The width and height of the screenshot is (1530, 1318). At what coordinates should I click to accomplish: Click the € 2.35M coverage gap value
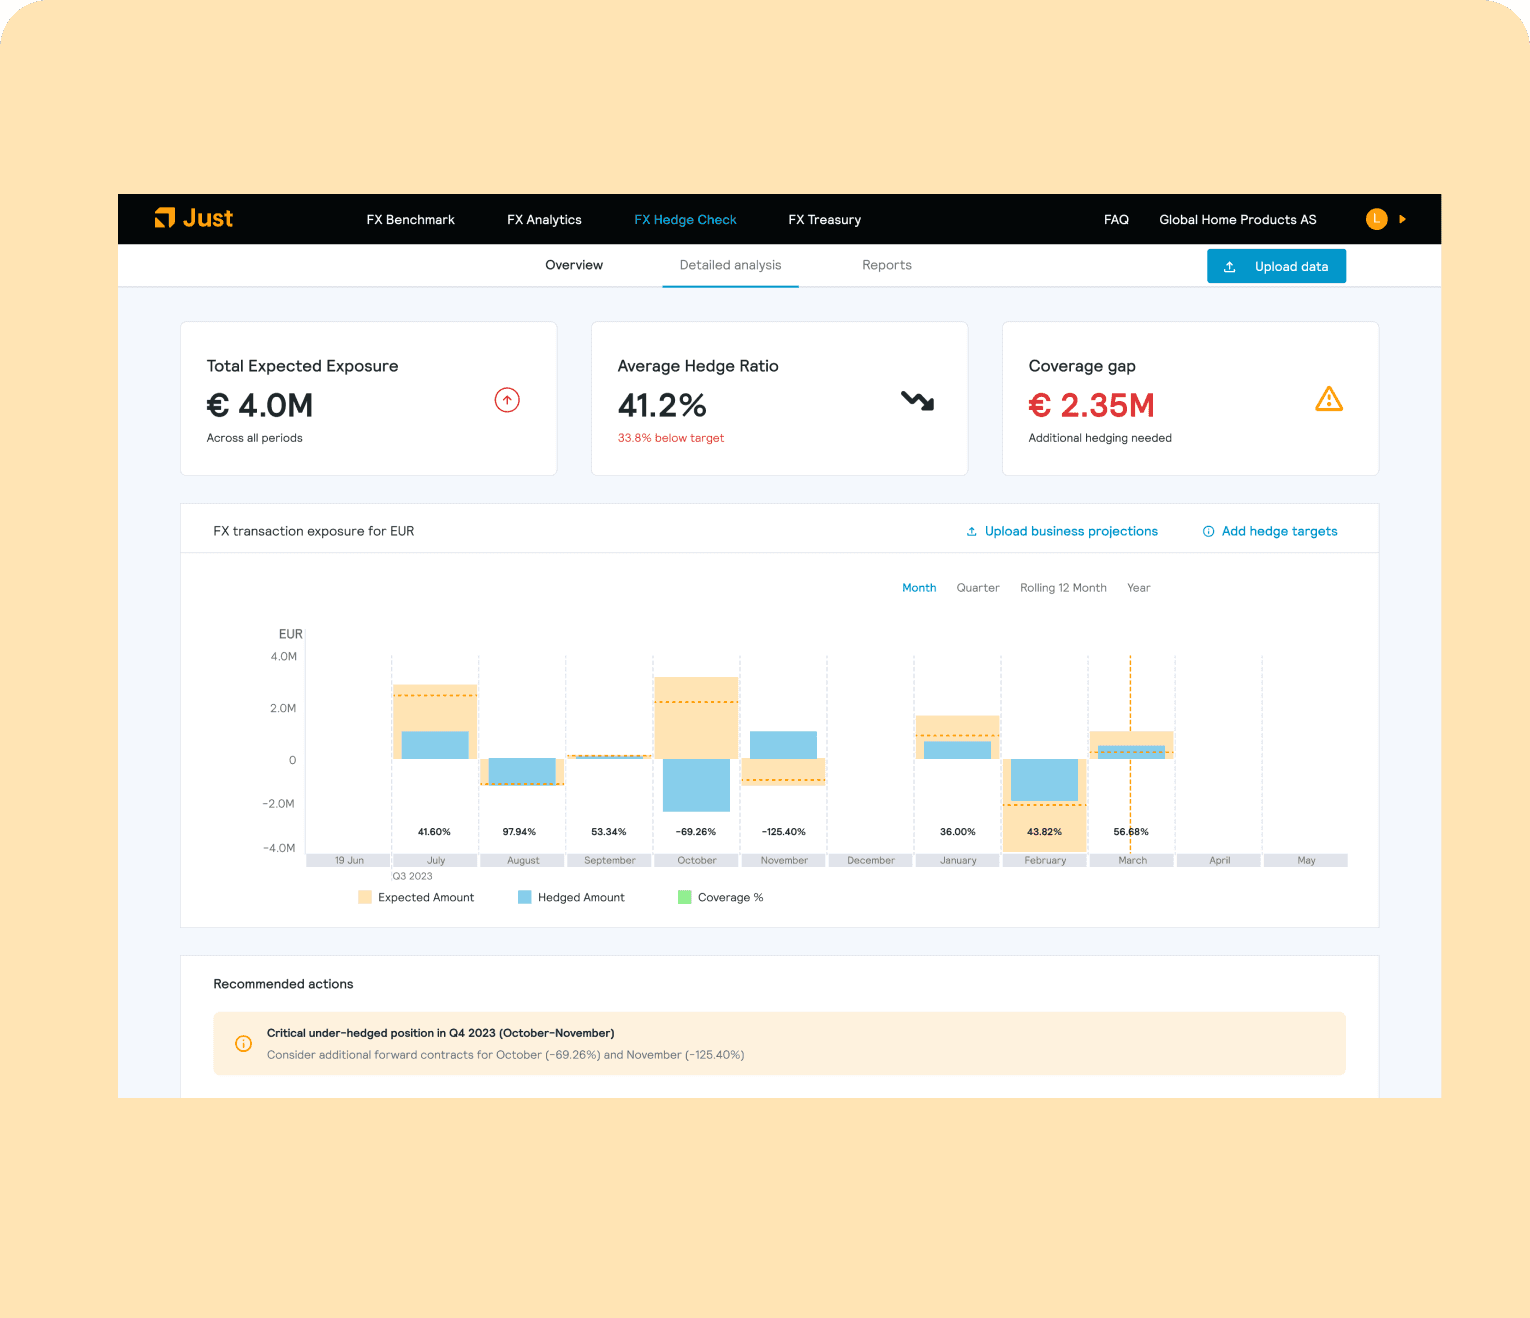point(1091,405)
